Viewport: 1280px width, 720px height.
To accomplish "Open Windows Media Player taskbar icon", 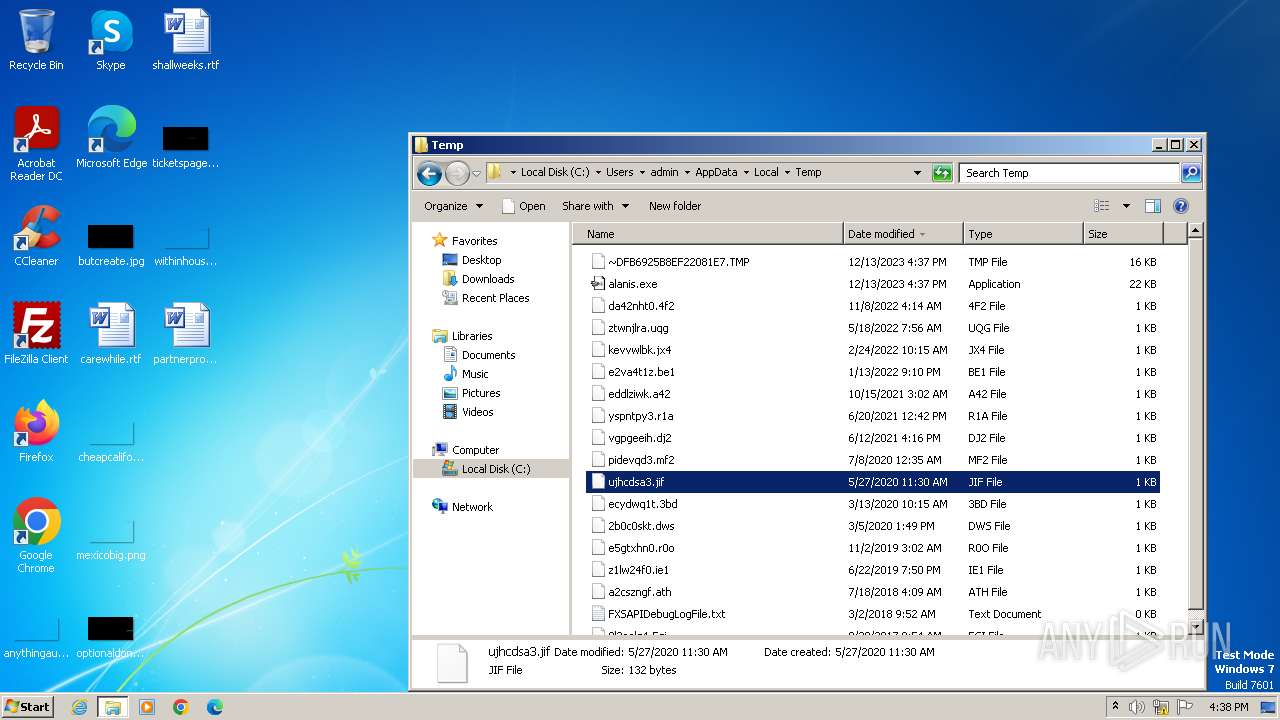I will [x=147, y=707].
